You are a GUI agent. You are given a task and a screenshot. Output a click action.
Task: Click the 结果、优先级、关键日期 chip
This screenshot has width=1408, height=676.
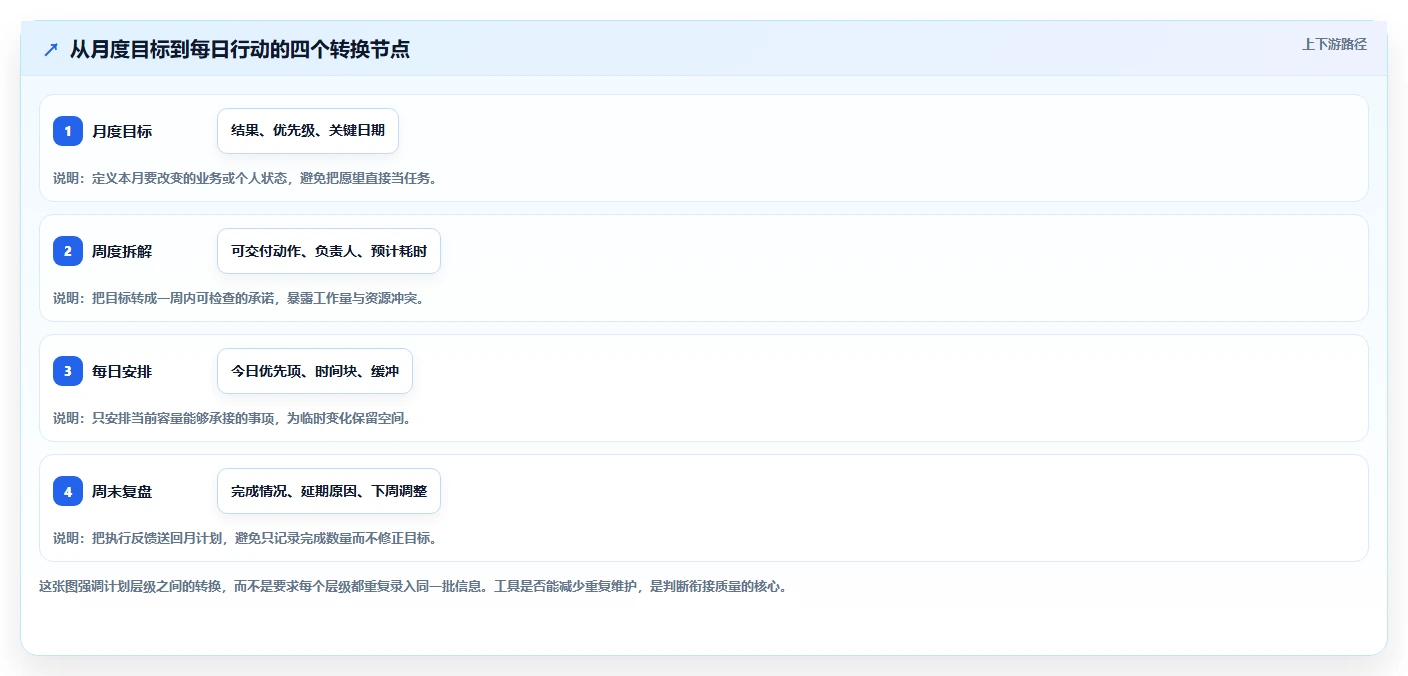click(x=308, y=131)
